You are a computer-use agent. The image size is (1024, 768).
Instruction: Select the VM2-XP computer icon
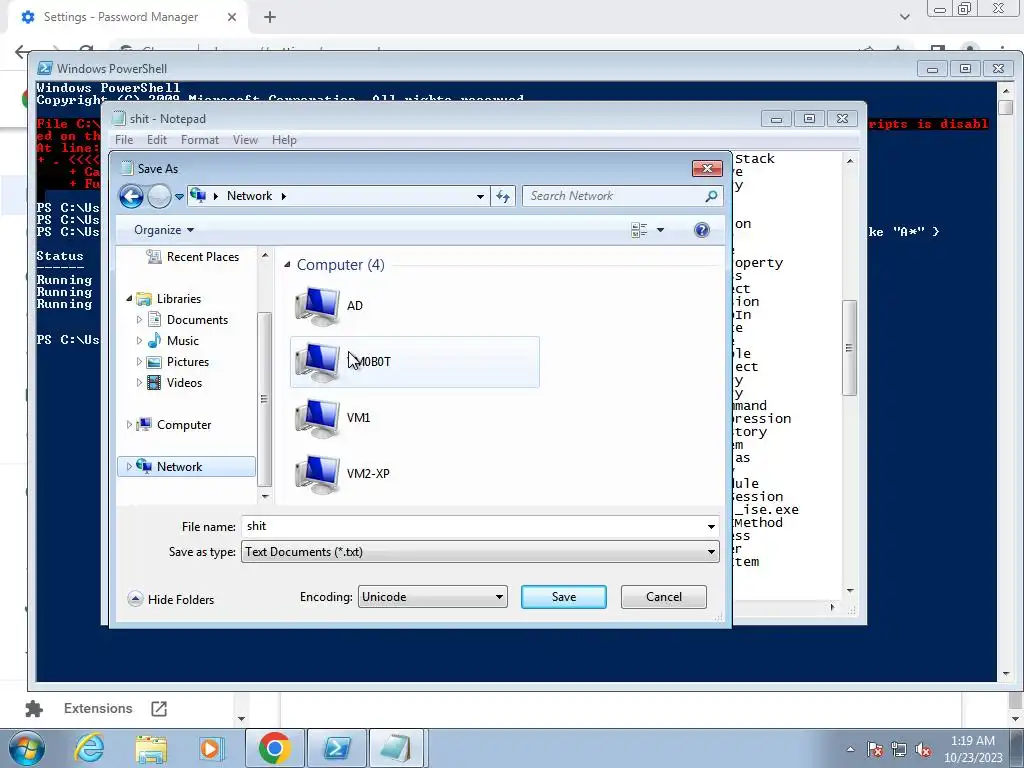317,474
